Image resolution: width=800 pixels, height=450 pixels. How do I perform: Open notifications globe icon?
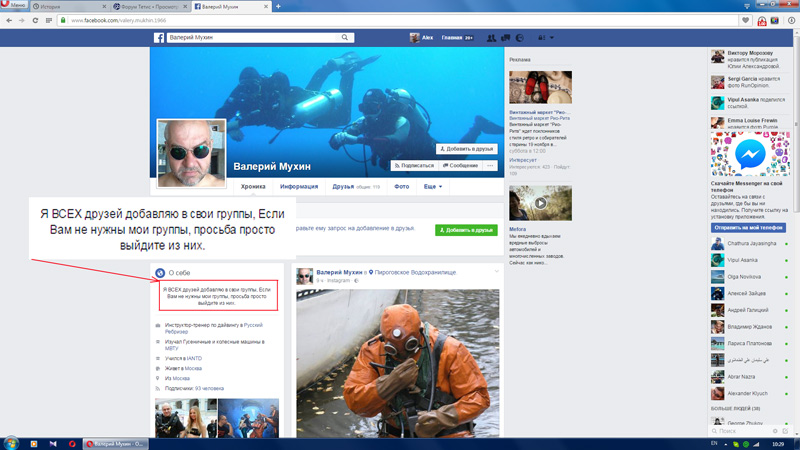point(520,38)
